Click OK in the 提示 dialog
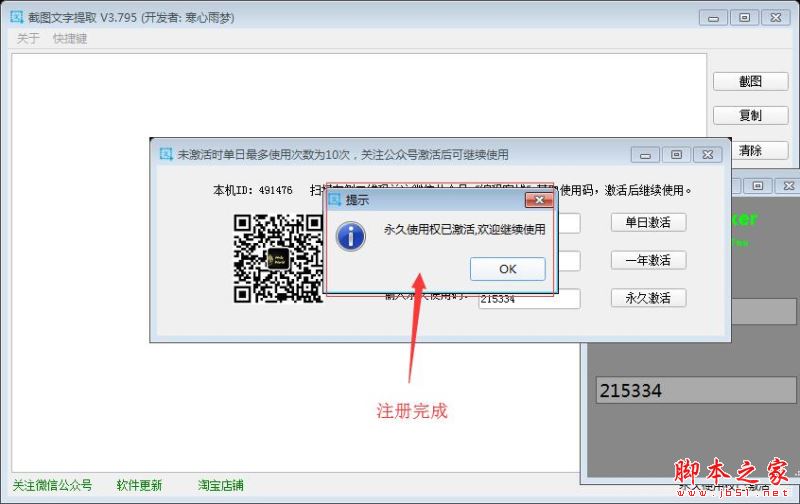The height and width of the screenshot is (504, 800). (508, 269)
